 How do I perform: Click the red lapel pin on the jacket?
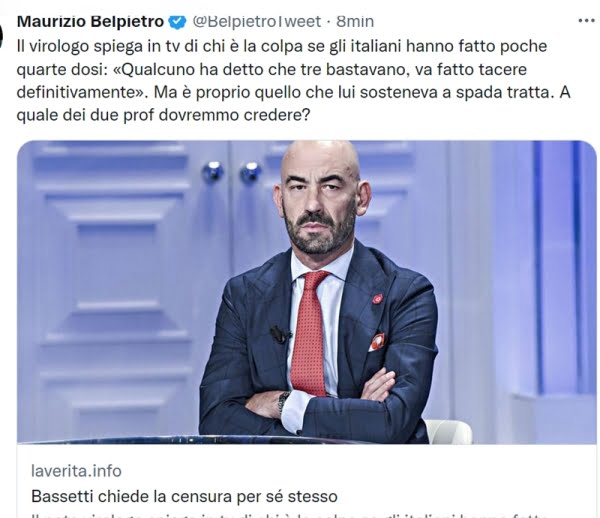377,299
